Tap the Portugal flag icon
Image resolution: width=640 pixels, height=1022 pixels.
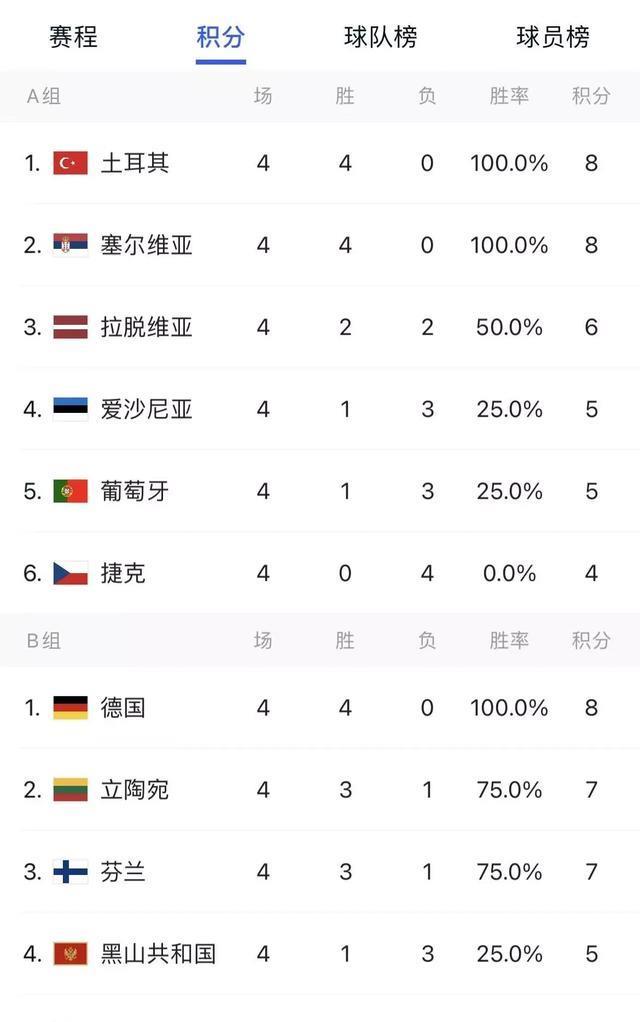pos(70,491)
